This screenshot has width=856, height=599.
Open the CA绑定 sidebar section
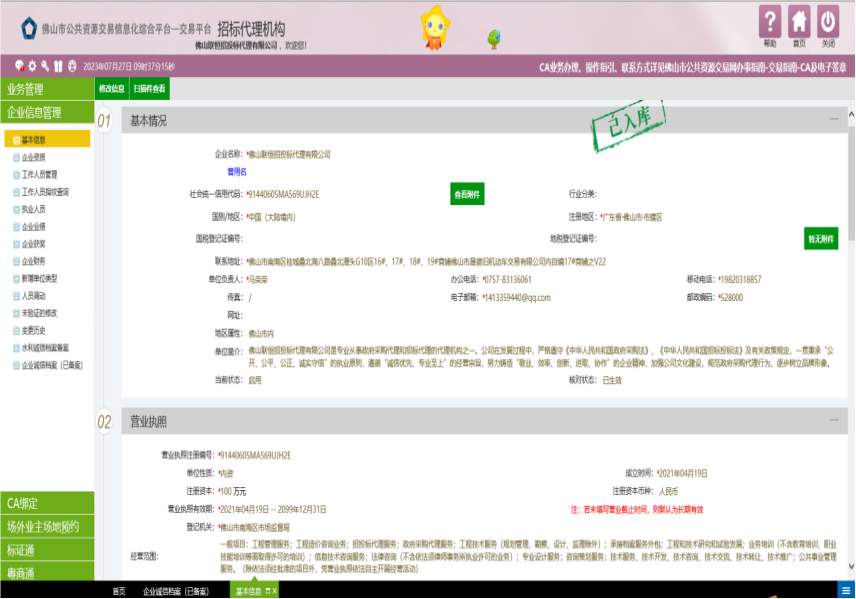[x=46, y=503]
